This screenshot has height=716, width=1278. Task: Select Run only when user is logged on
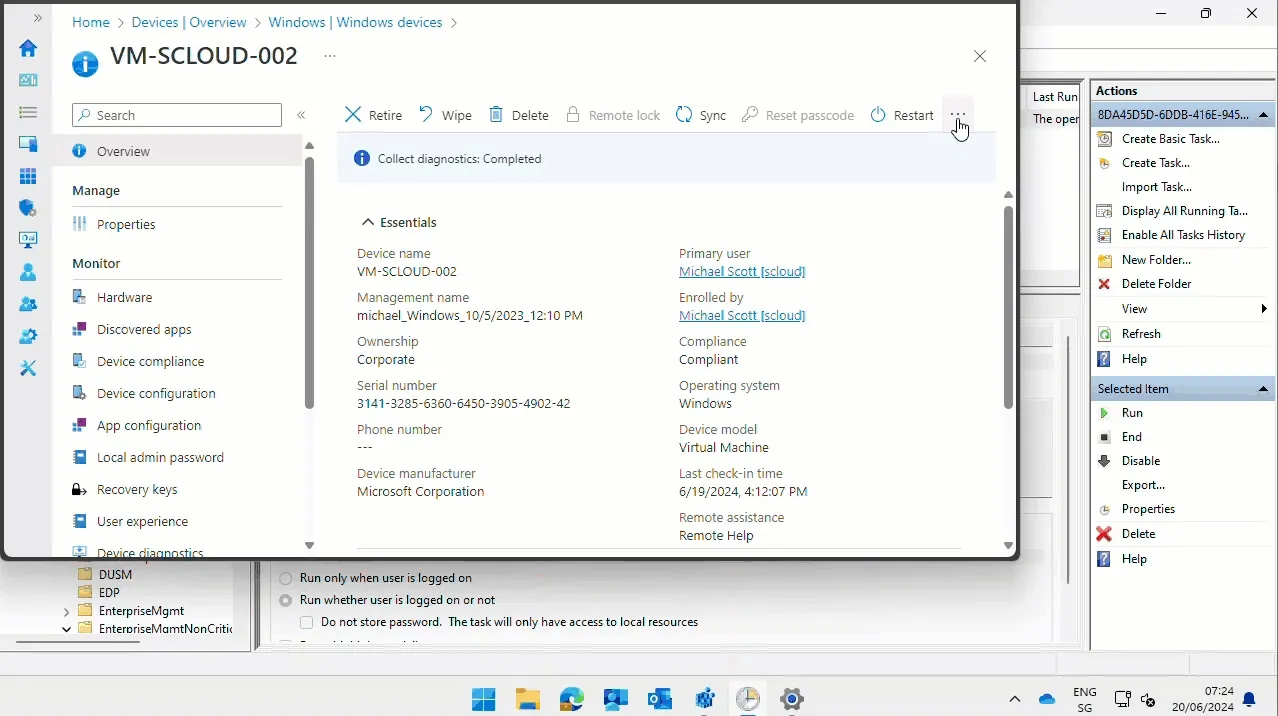pyautogui.click(x=286, y=578)
